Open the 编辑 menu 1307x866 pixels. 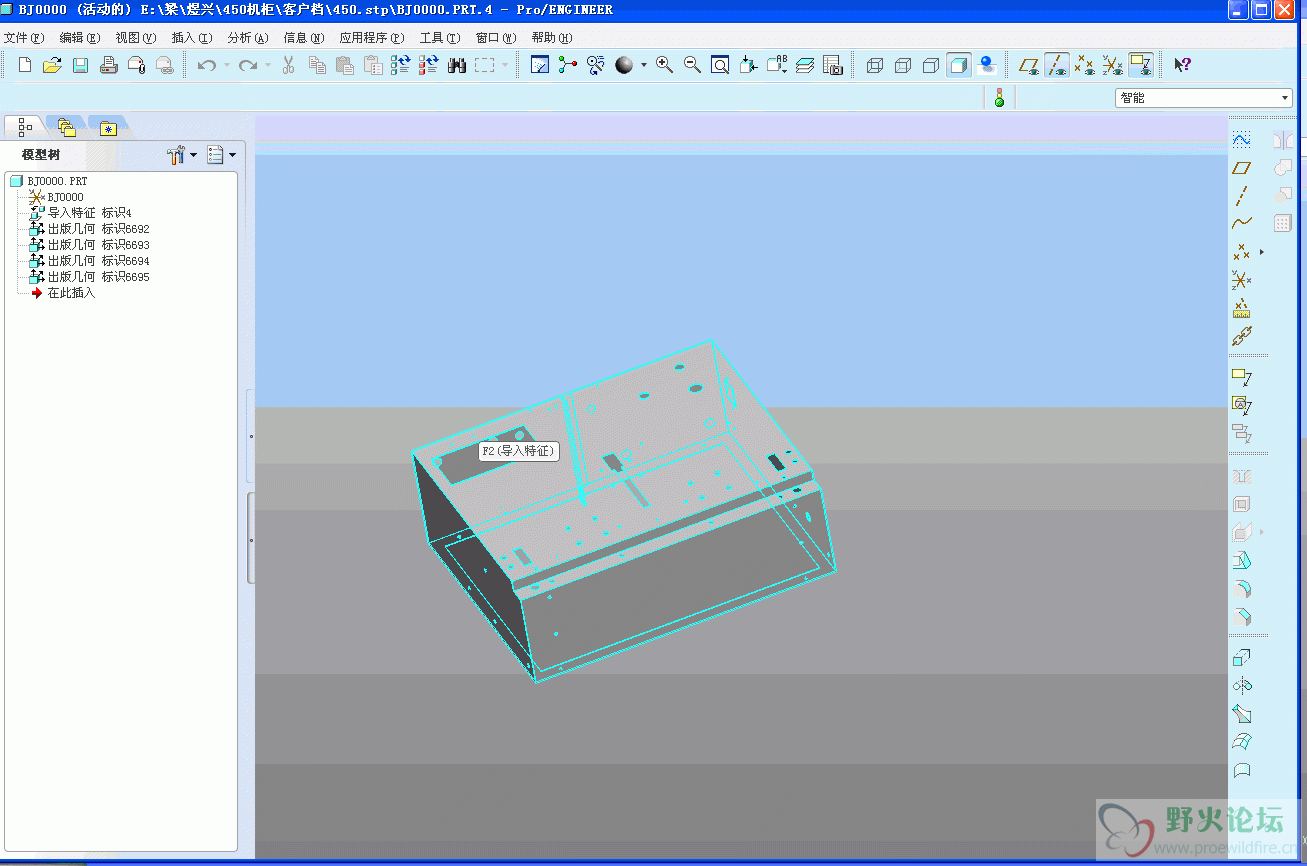80,38
